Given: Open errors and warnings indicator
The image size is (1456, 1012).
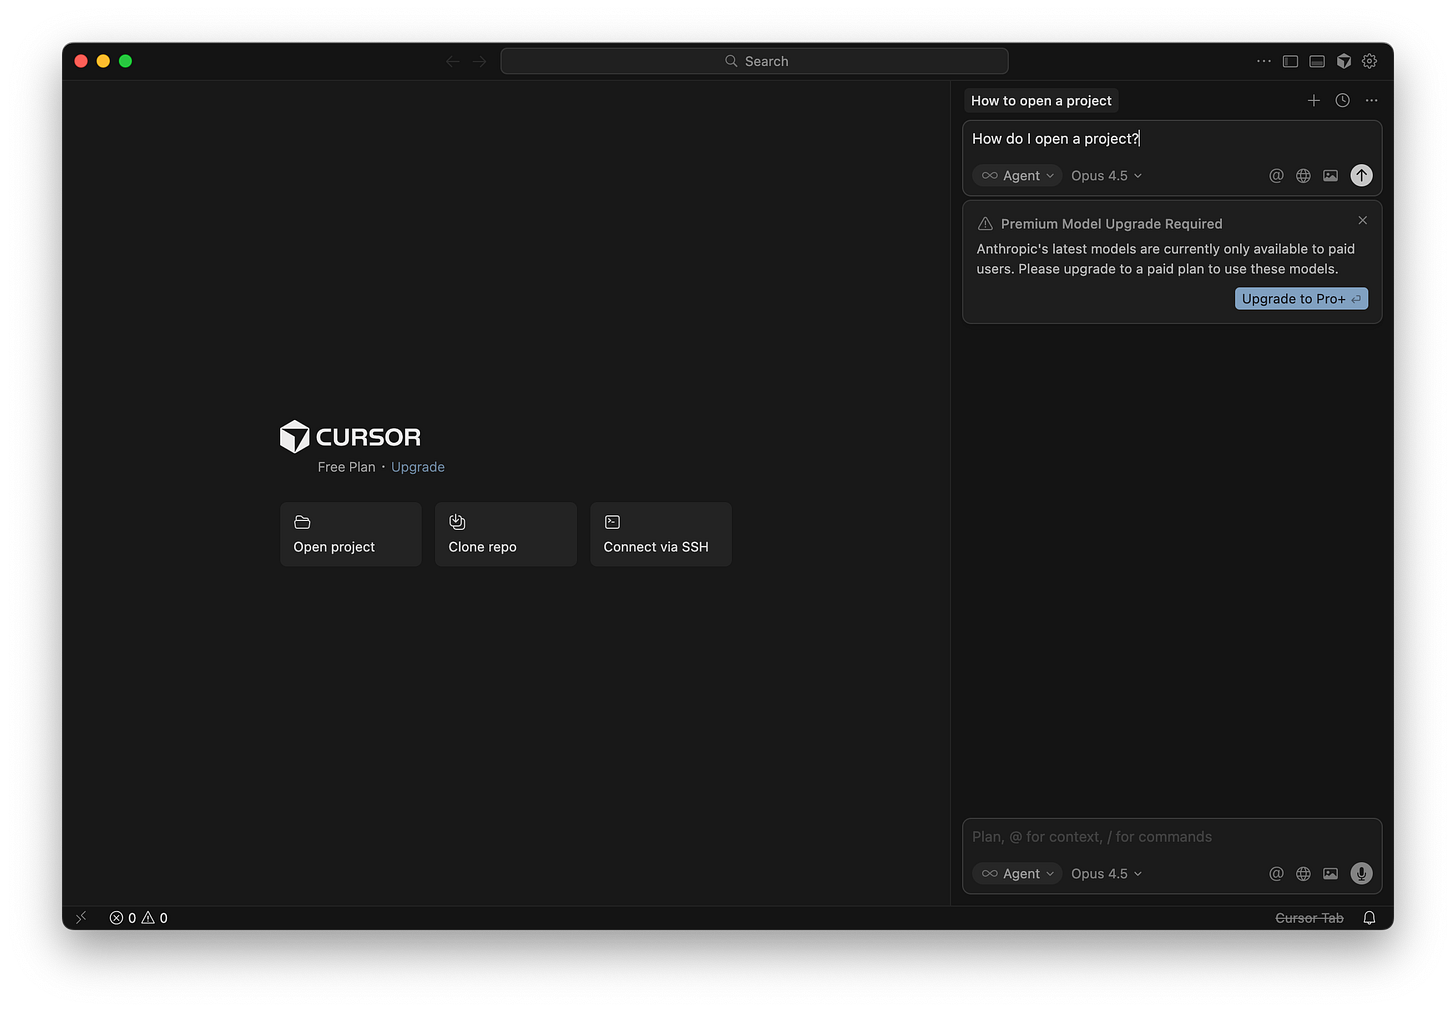Looking at the screenshot, I should tap(139, 918).
